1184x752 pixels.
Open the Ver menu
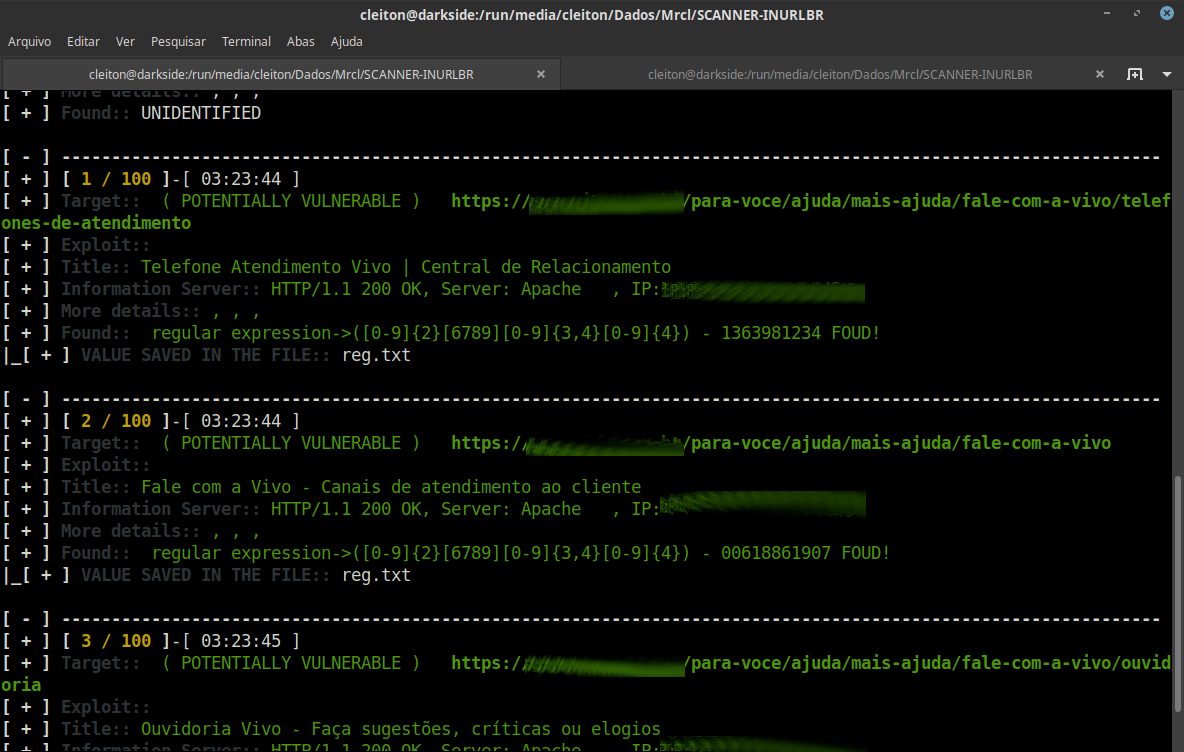(125, 41)
